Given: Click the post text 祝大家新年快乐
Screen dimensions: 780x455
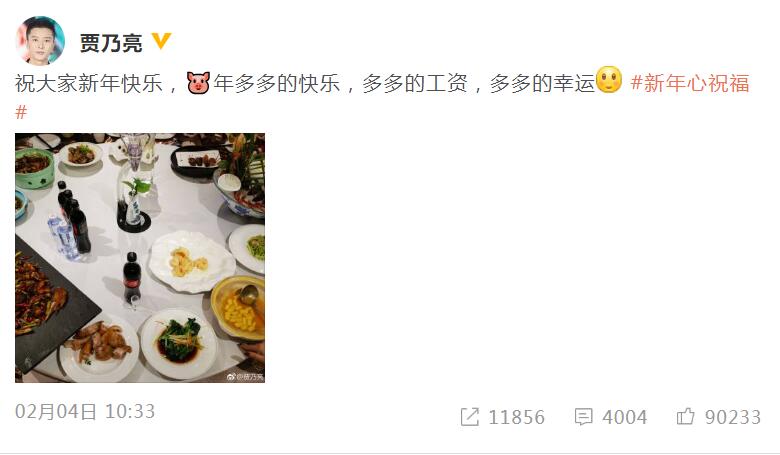Looking at the screenshot, I should [x=89, y=83].
